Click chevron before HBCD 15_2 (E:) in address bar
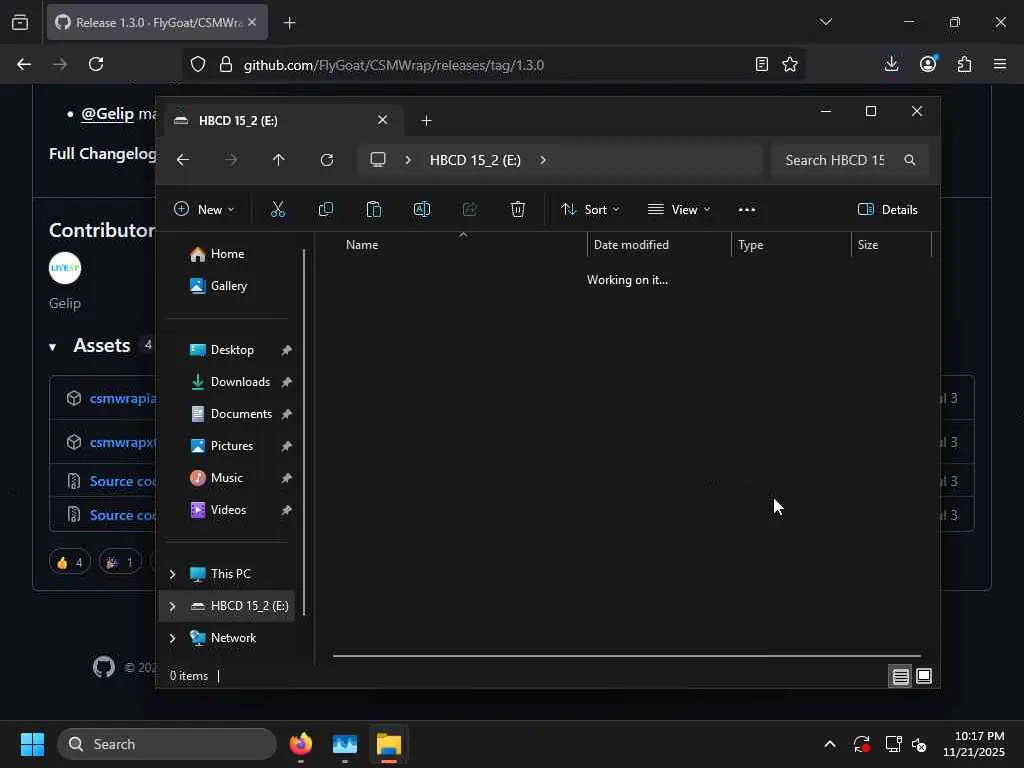1024x768 pixels. coord(408,160)
